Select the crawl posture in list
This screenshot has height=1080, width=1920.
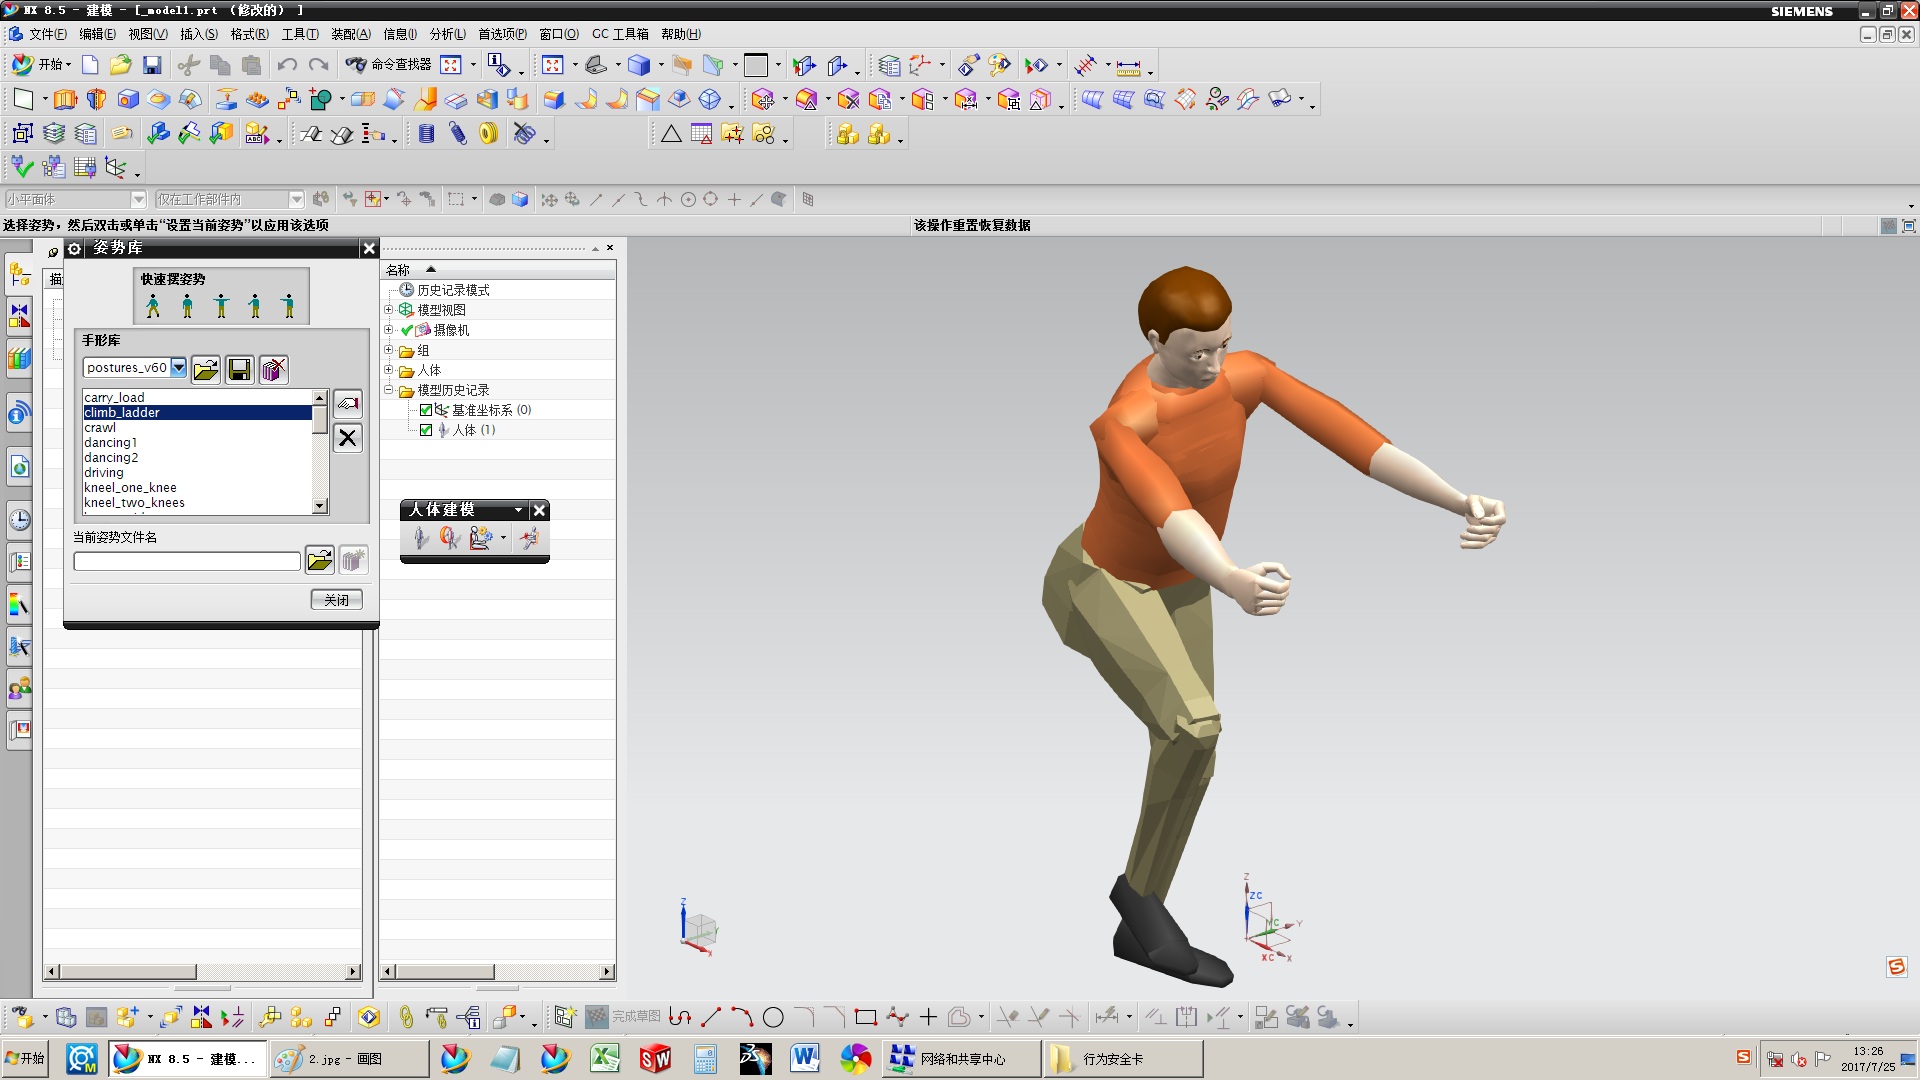(198, 428)
